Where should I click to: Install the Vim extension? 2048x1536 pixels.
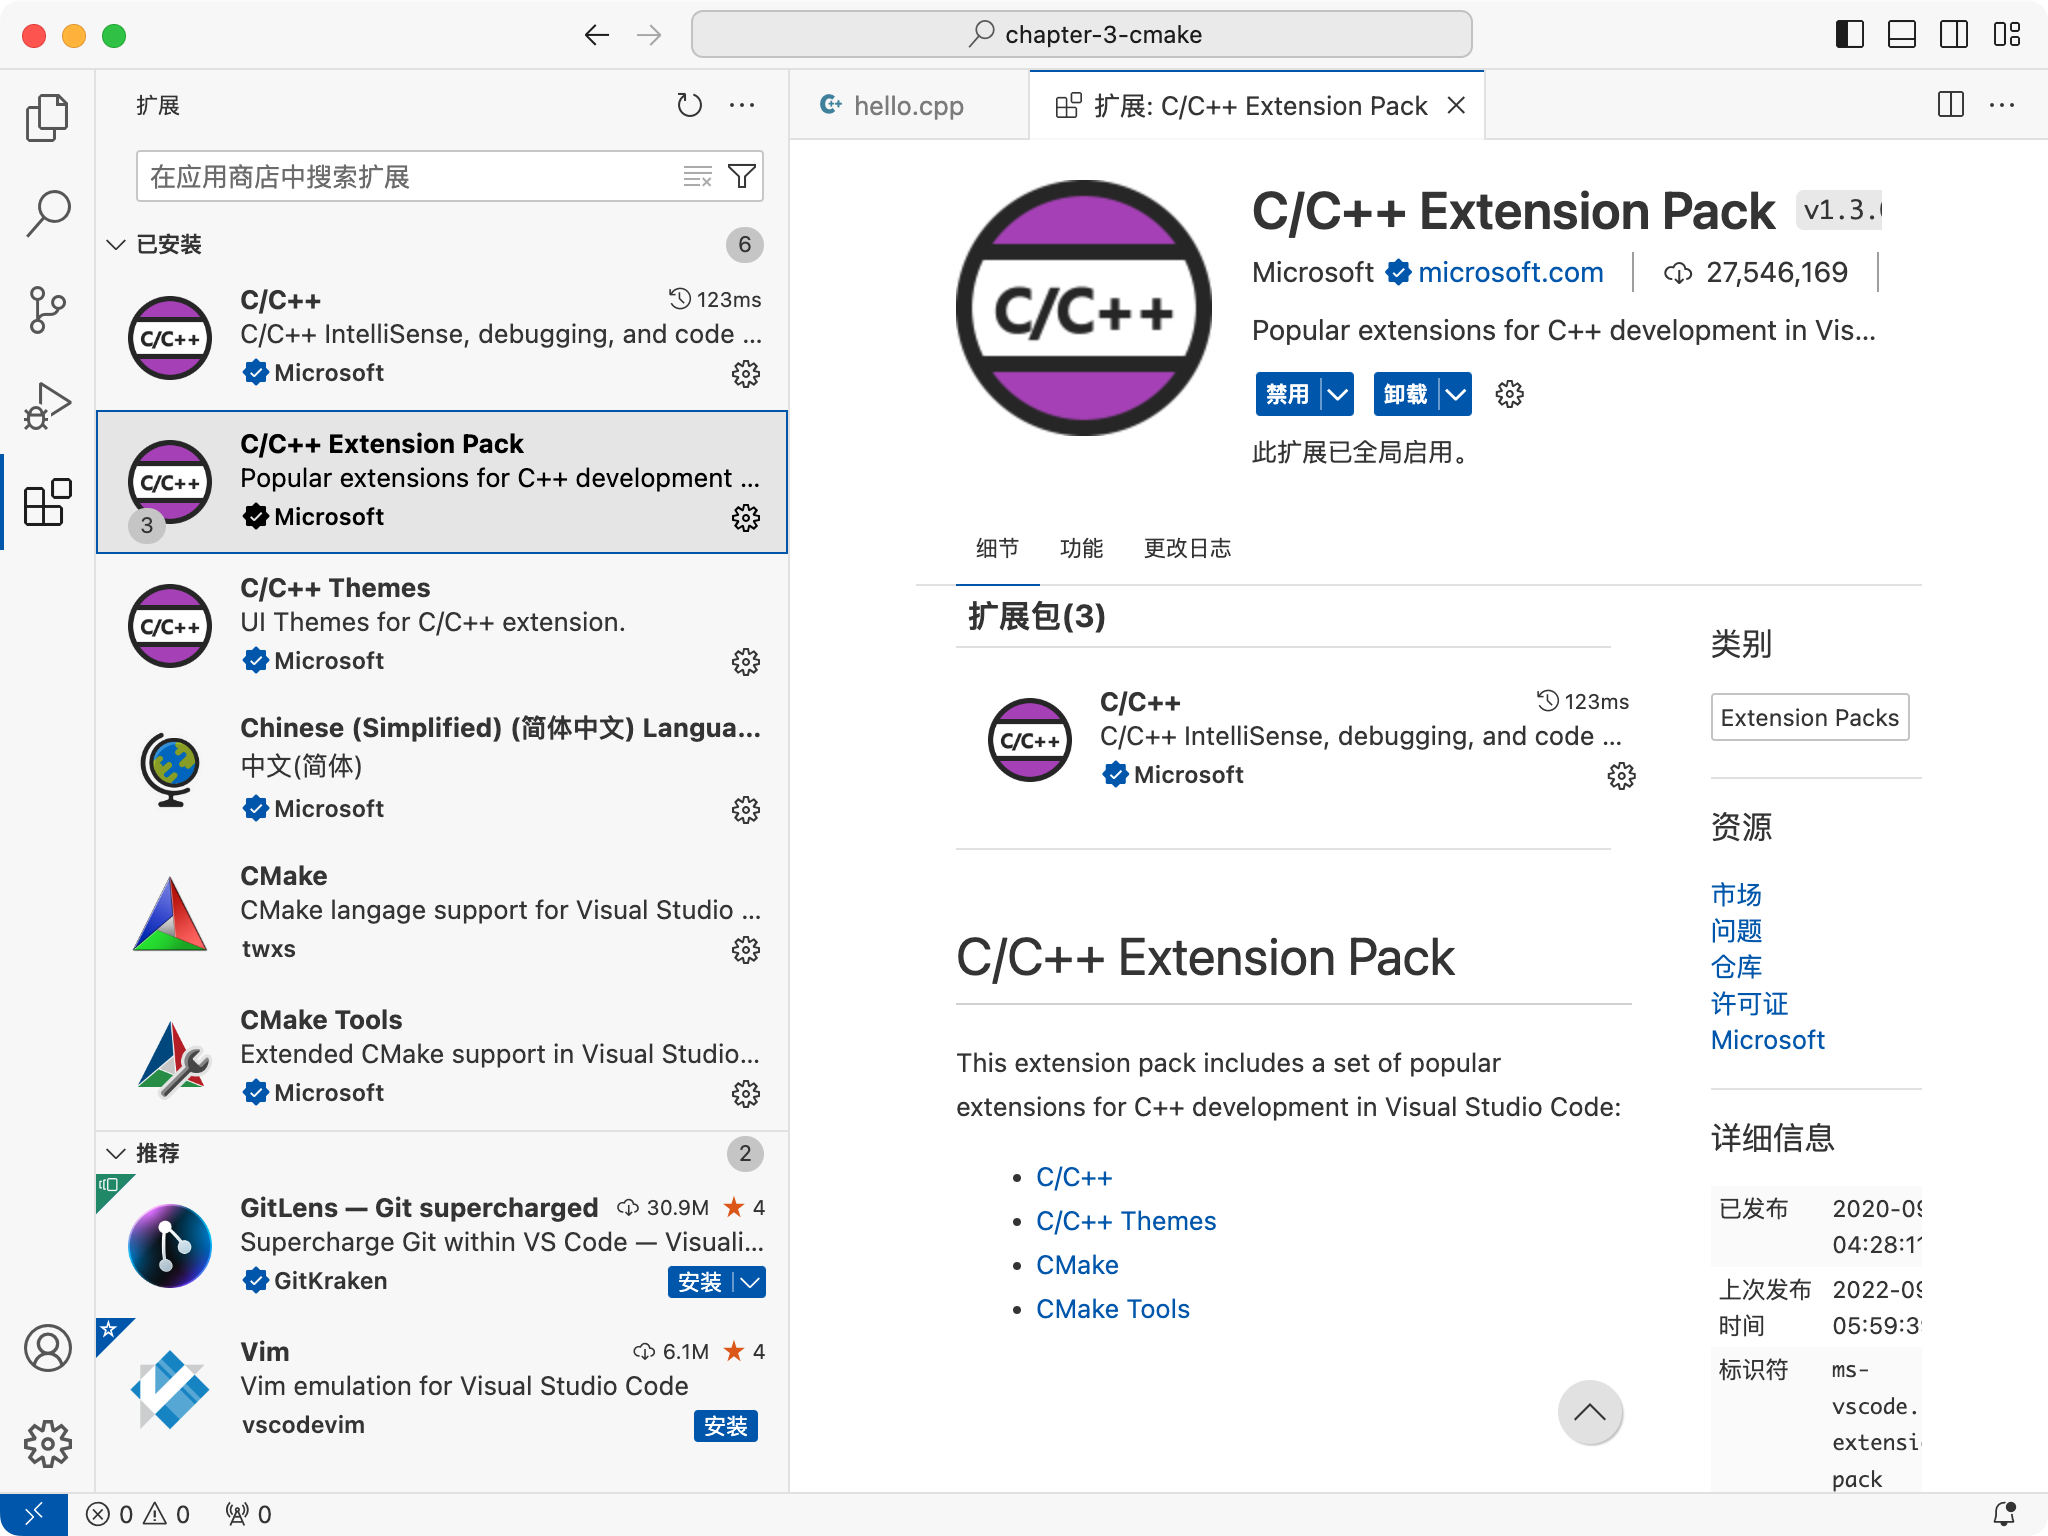point(726,1426)
